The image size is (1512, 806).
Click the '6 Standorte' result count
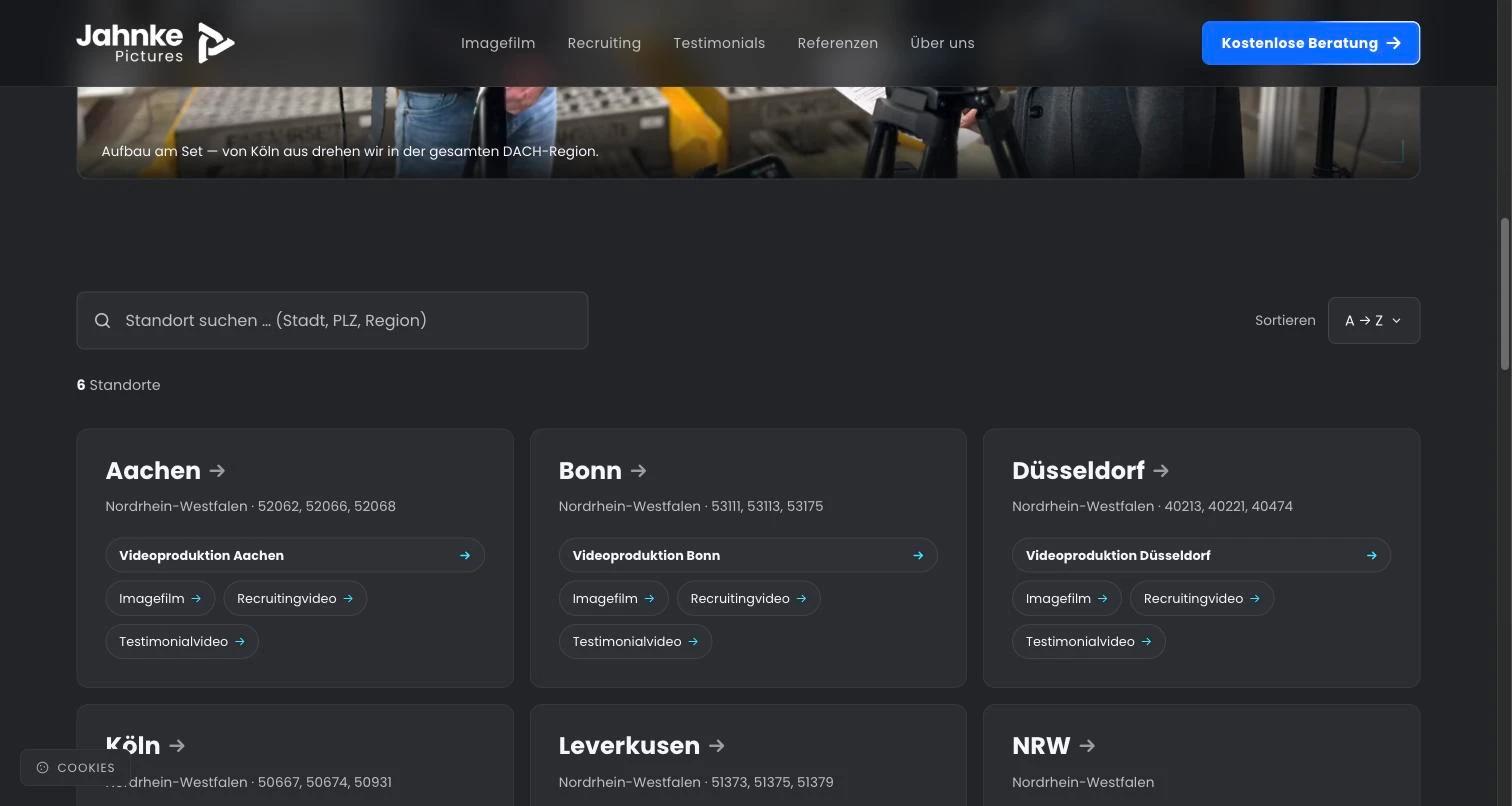click(118, 385)
